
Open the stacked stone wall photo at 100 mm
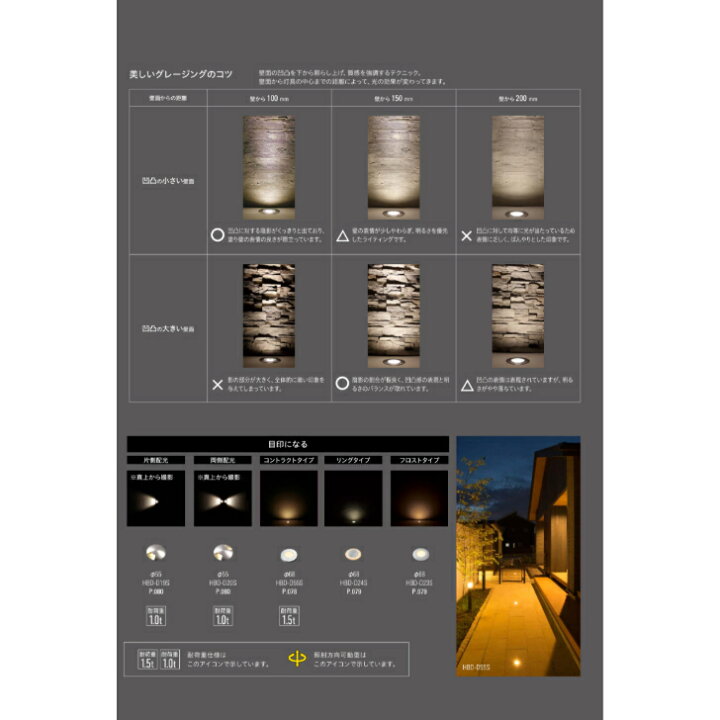point(269,316)
